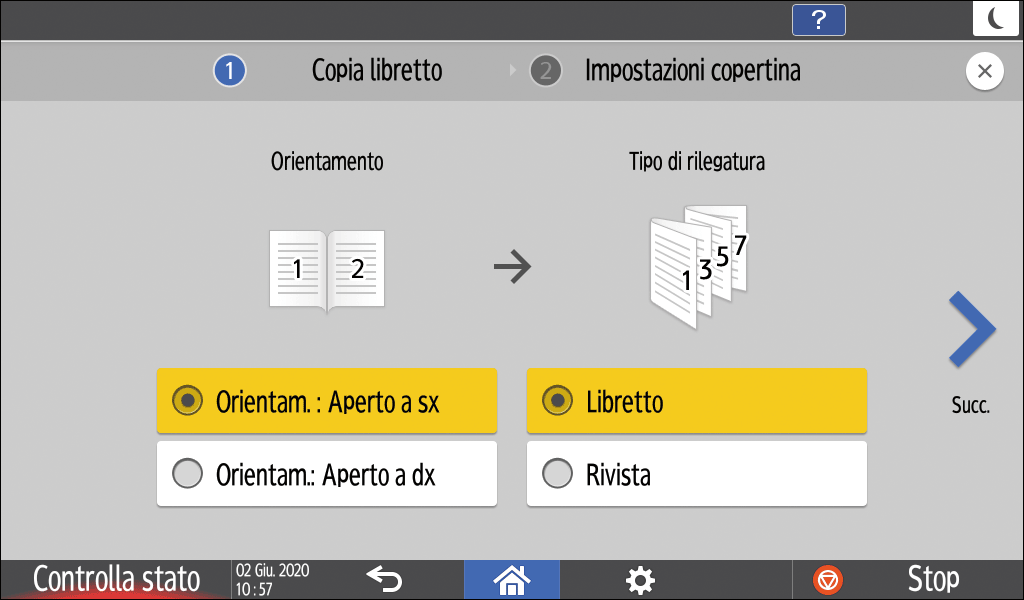Open step 1 Copia libretto
Viewport: 1024px width, 600px height.
[376, 71]
